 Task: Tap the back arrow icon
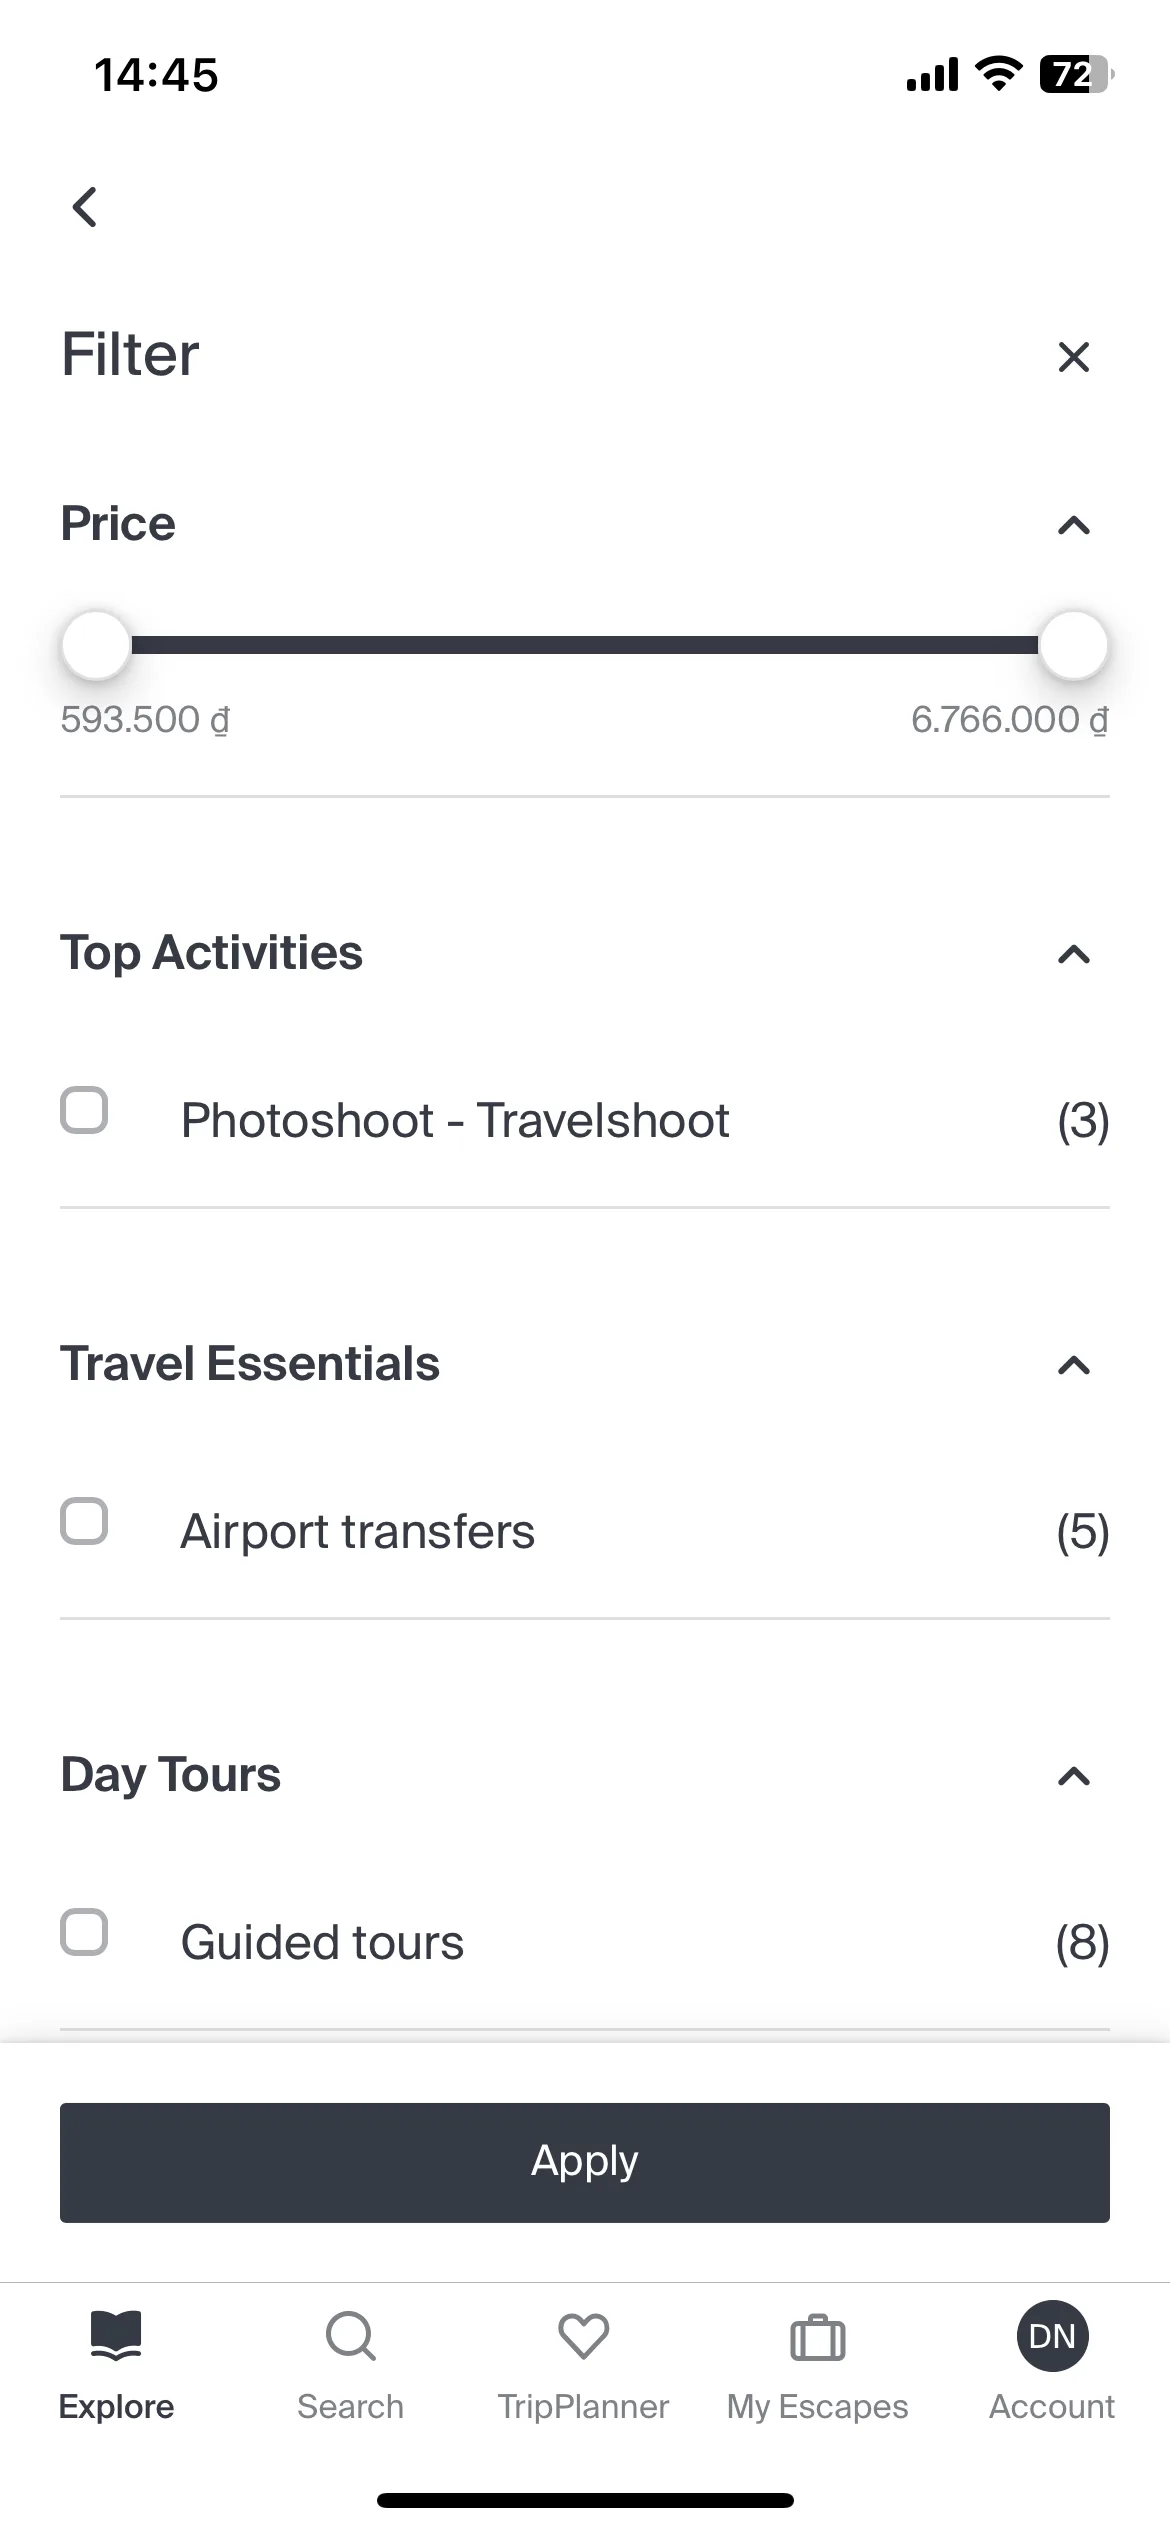tap(85, 207)
